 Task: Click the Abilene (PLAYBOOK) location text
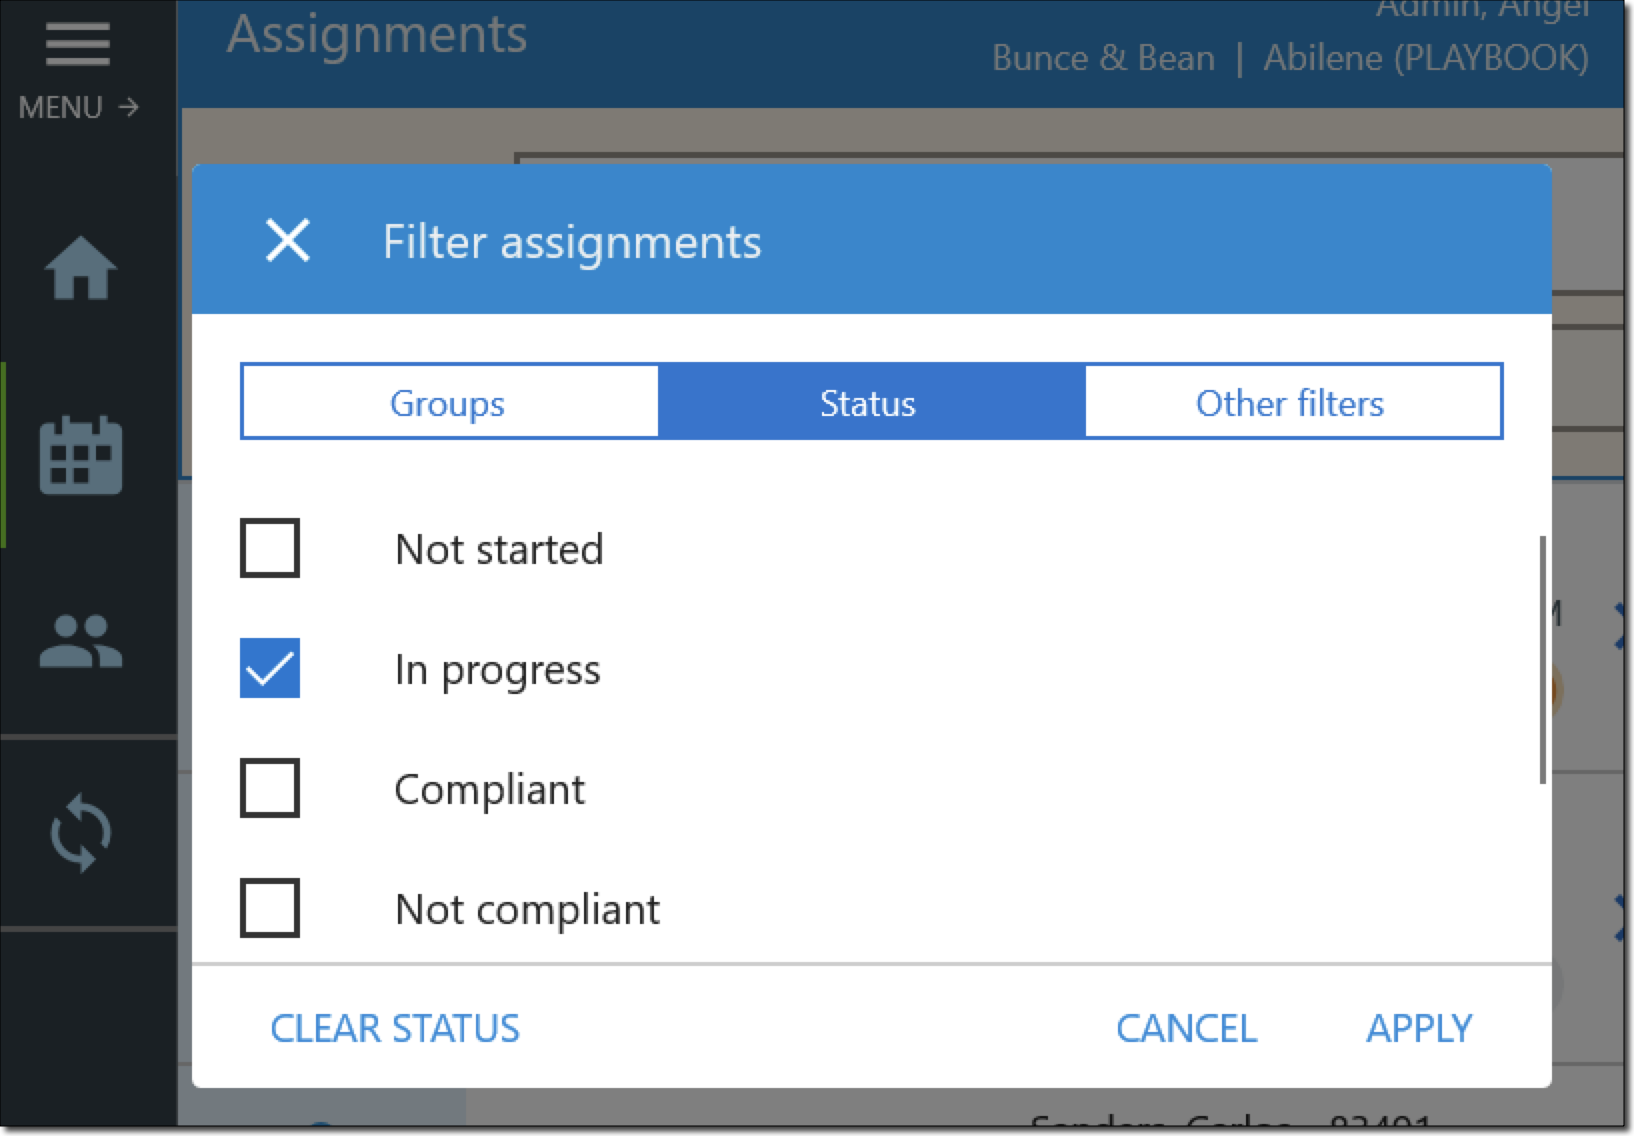[x=1426, y=58]
